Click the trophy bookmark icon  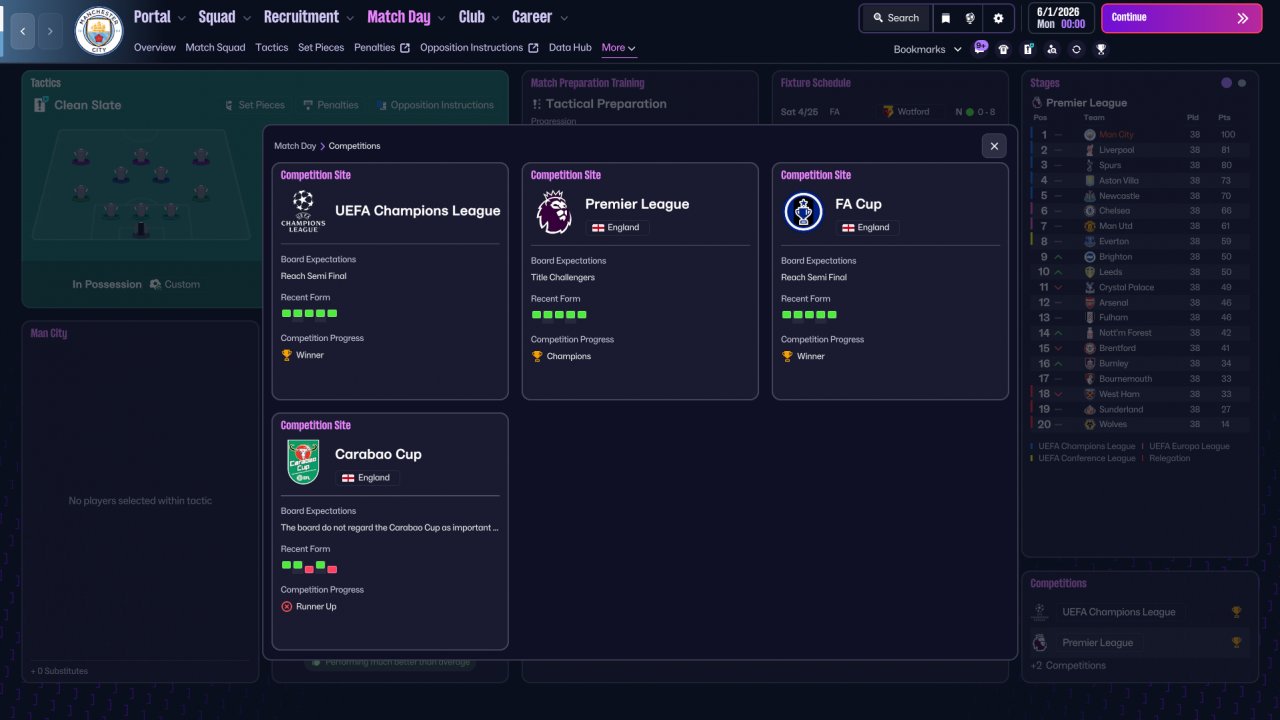click(1101, 49)
